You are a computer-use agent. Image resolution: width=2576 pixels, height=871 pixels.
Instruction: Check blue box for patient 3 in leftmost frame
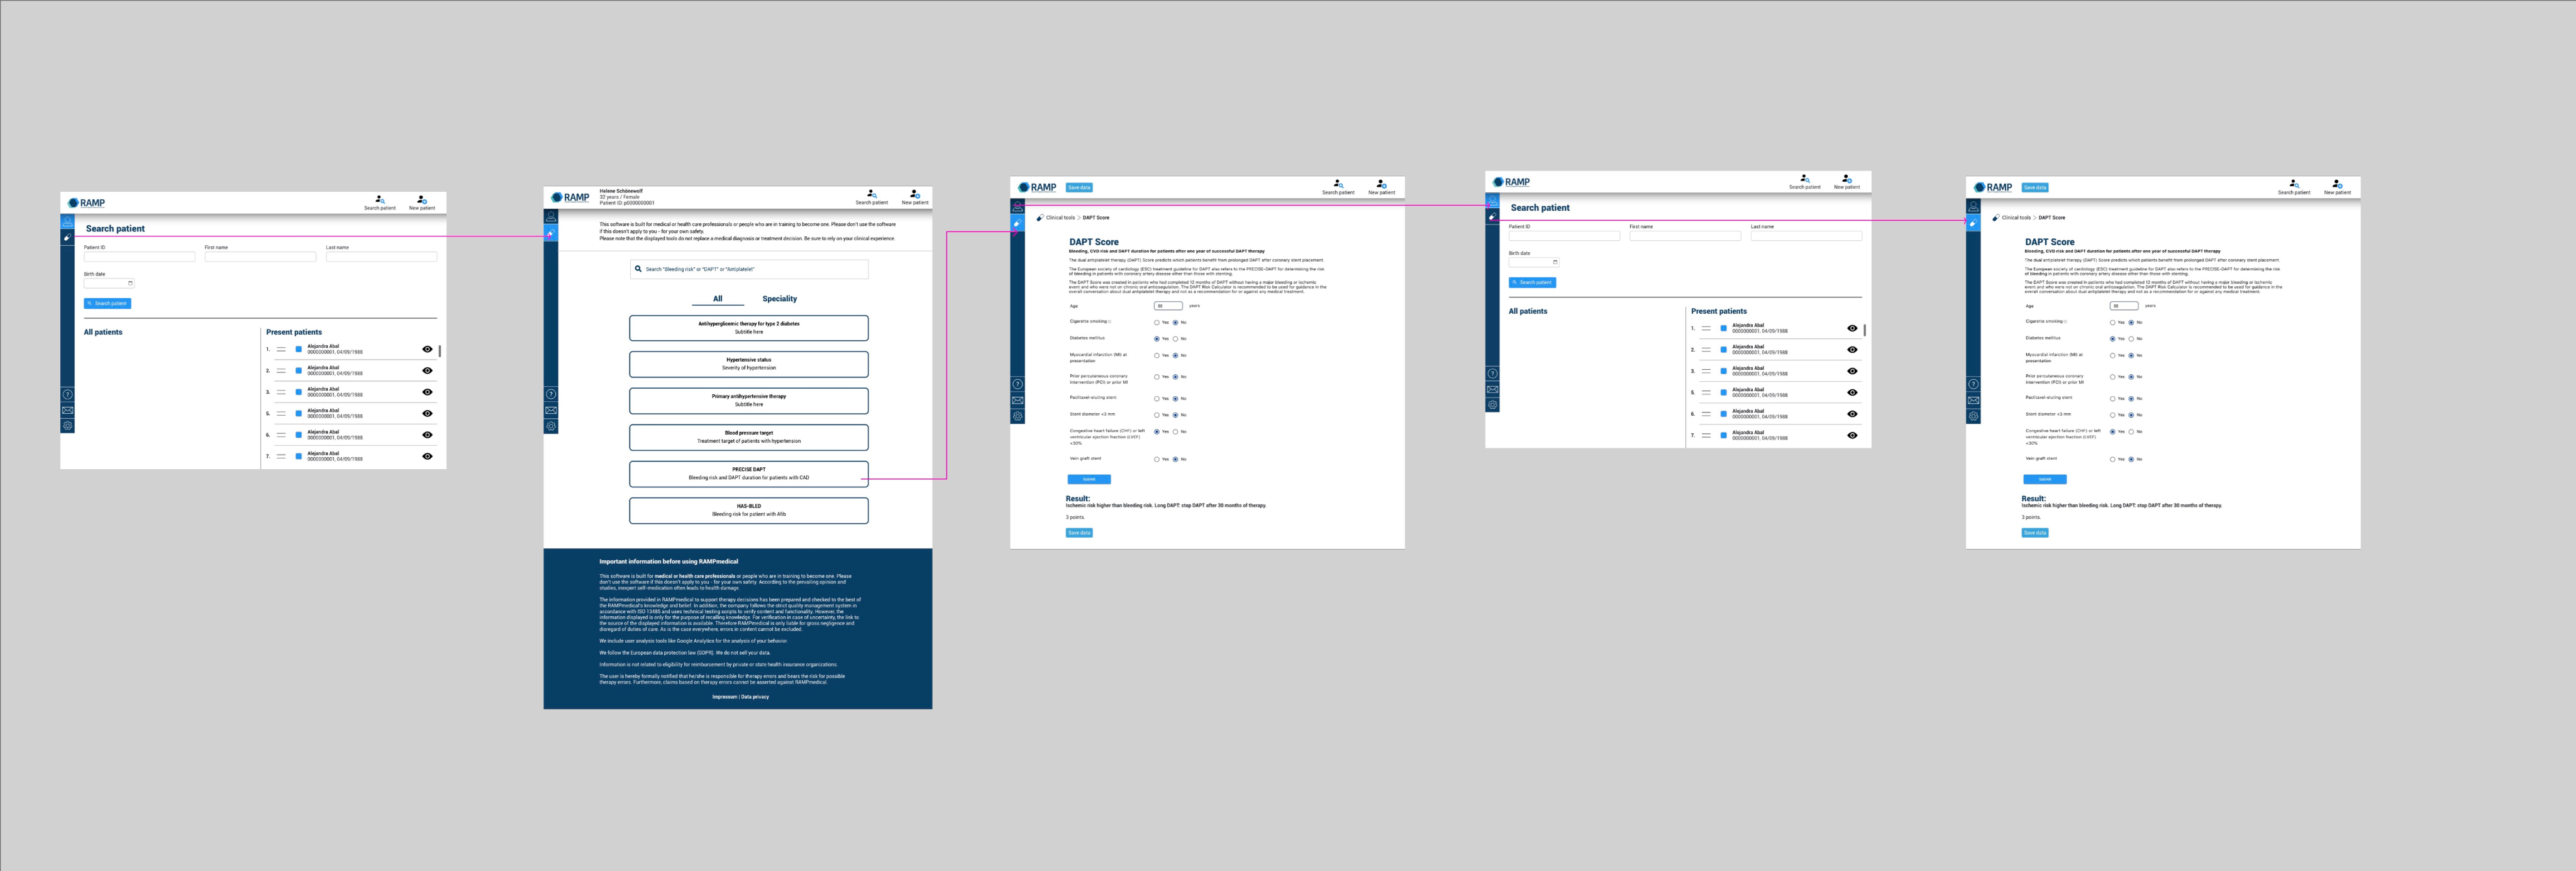click(298, 392)
